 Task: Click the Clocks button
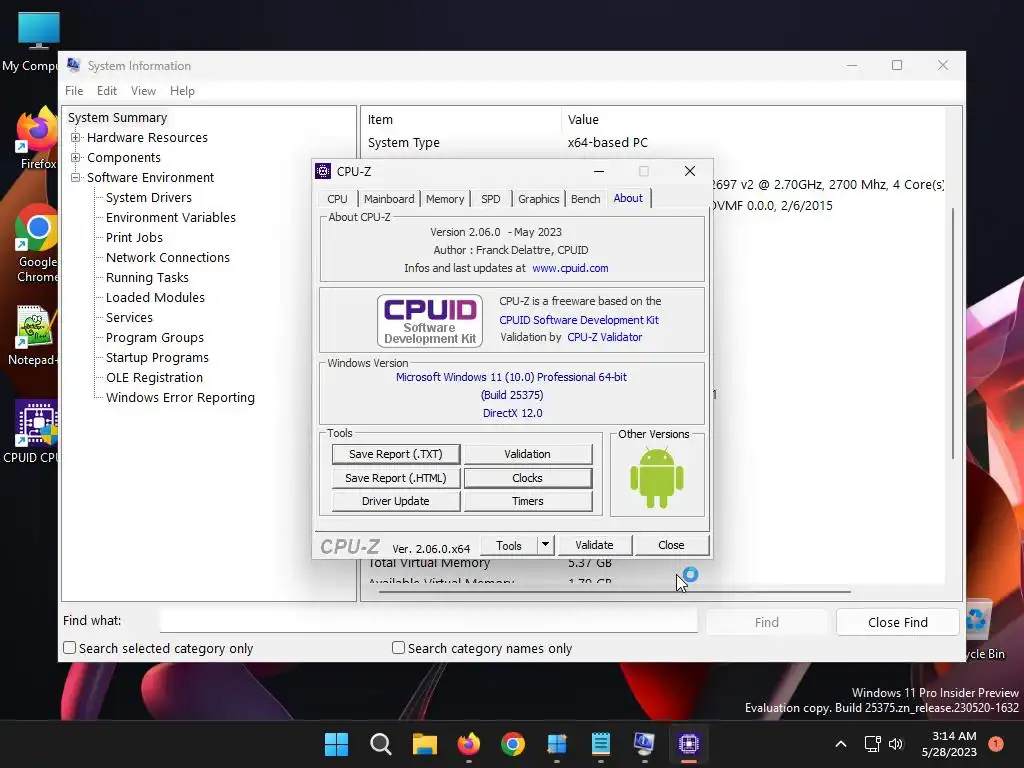pyautogui.click(x=528, y=478)
